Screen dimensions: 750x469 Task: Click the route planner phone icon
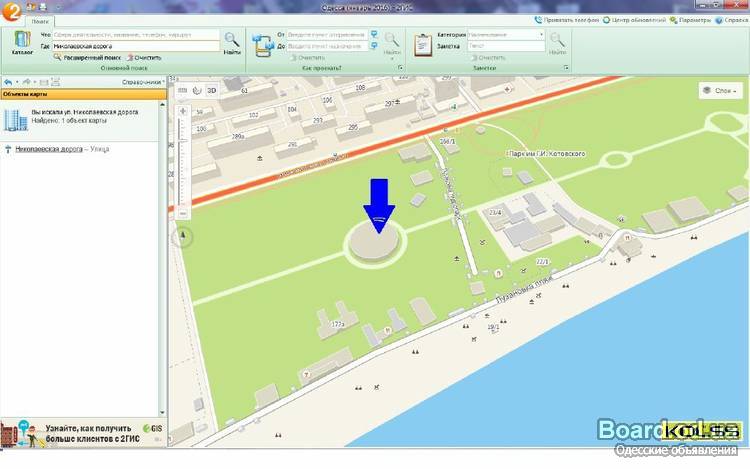coord(264,42)
